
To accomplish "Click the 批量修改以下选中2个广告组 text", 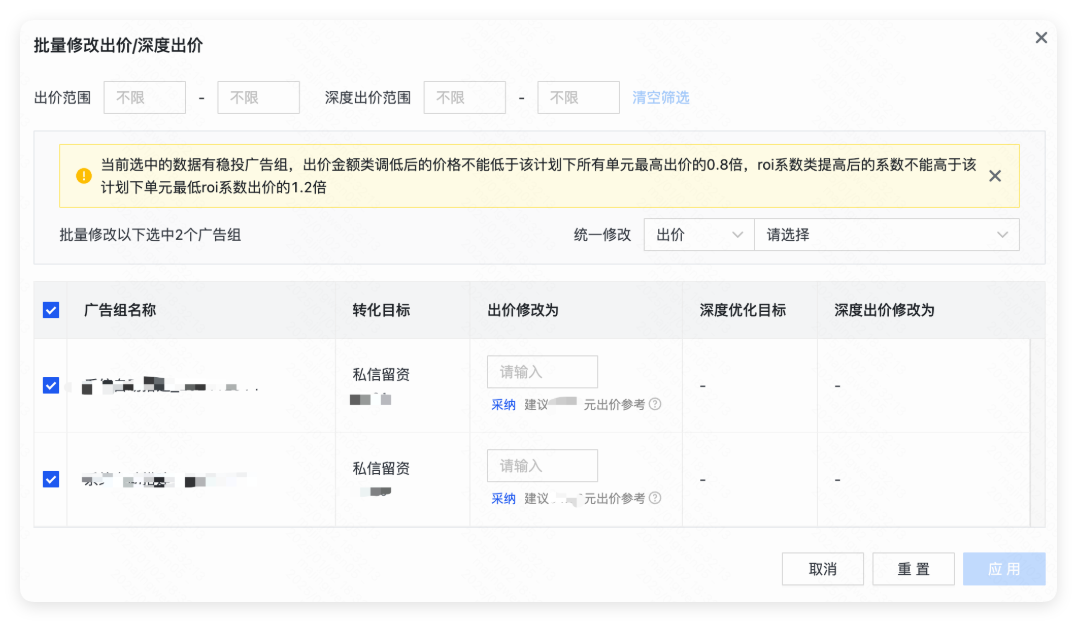I will coord(150,235).
